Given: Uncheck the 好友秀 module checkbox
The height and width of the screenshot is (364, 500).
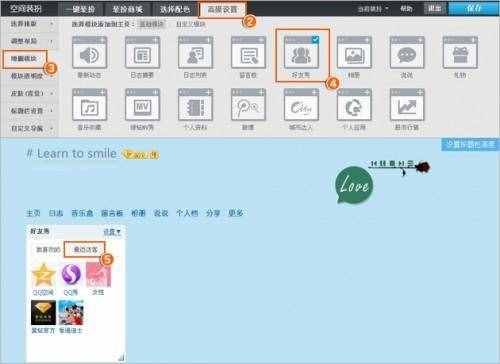Looking at the screenshot, I should click(x=315, y=40).
